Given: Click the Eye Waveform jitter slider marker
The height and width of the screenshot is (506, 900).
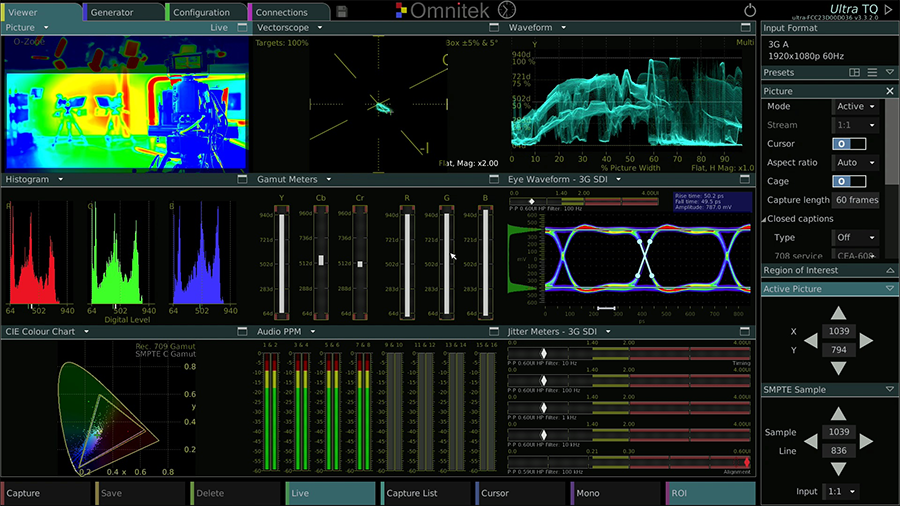Looking at the screenshot, I should [x=532, y=201].
